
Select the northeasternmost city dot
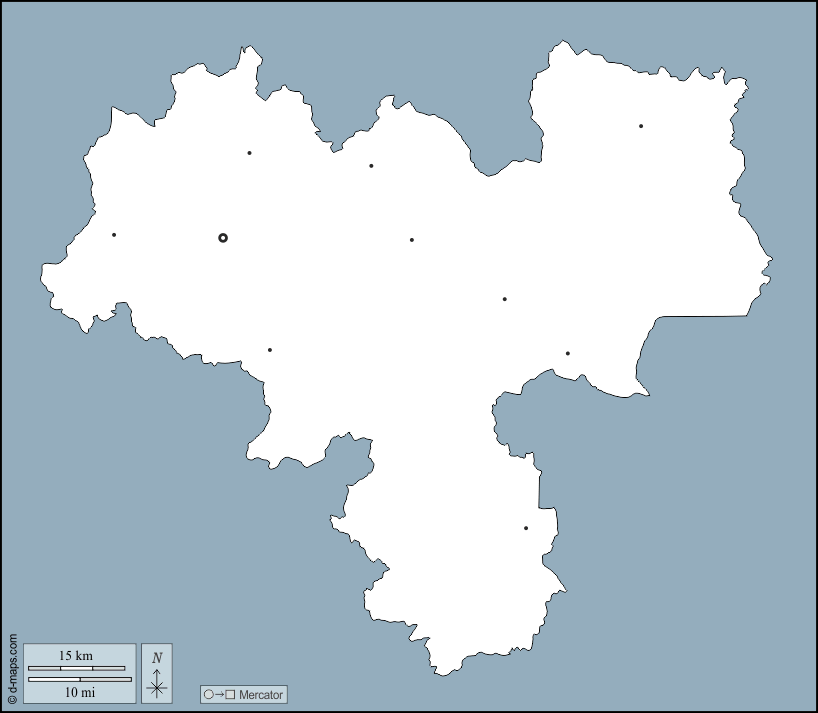[x=641, y=126]
